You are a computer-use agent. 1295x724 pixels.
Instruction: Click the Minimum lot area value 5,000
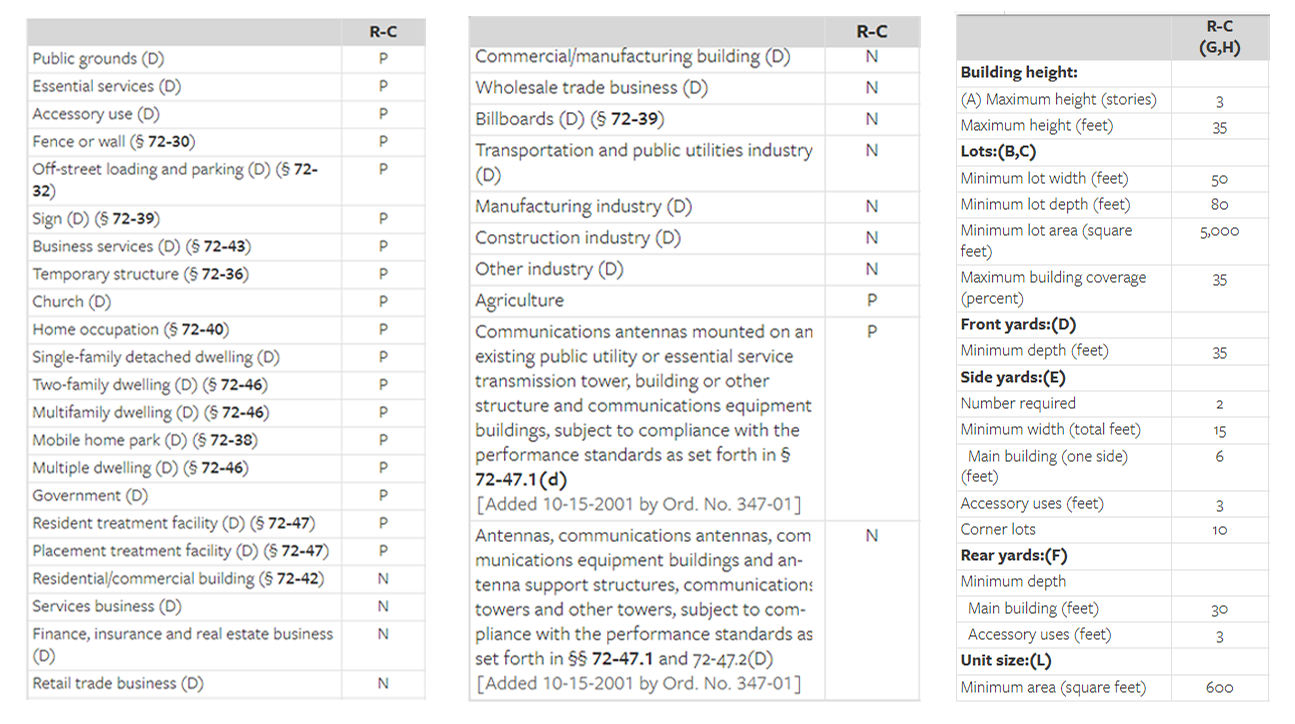click(x=1219, y=231)
